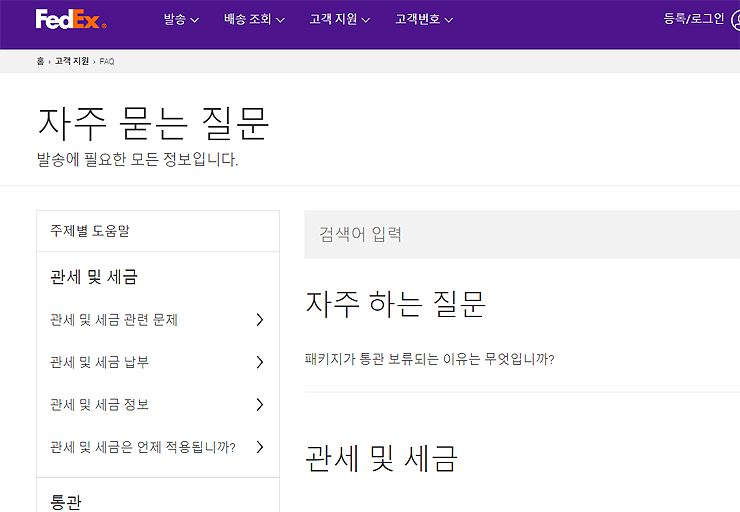Open the 배송 조회 dropdown menu

(254, 19)
